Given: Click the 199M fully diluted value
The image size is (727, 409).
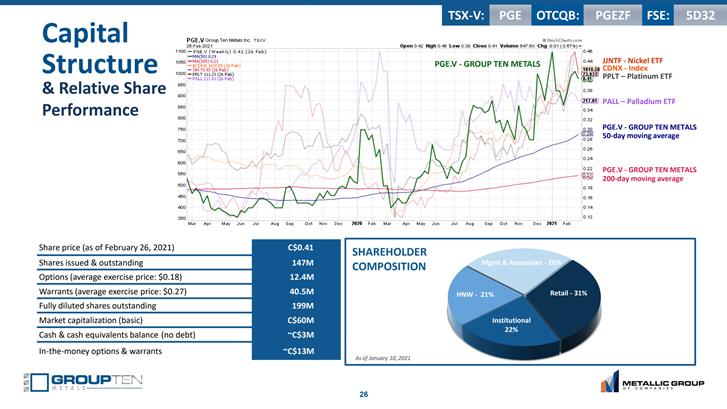Looking at the screenshot, I should [x=303, y=306].
